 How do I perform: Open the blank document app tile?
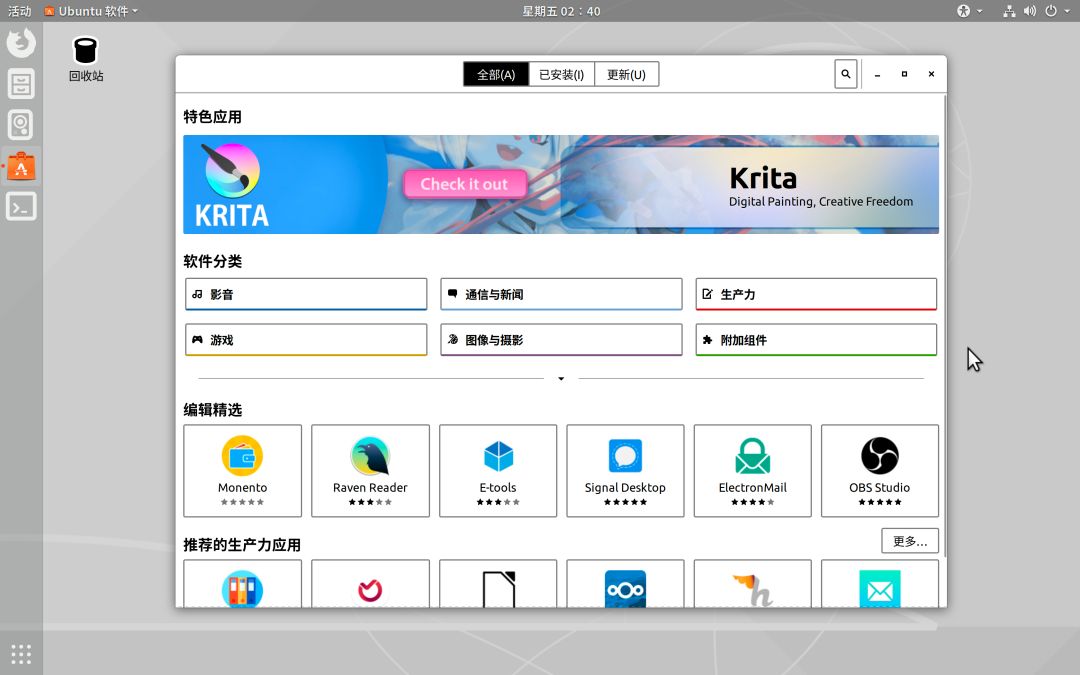498,583
